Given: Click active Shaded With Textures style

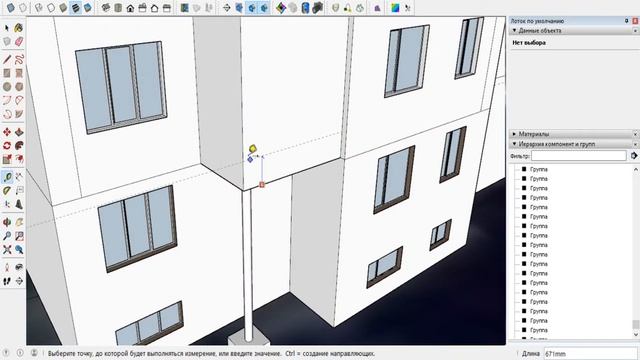Looking at the screenshot, I should tap(76, 7).
